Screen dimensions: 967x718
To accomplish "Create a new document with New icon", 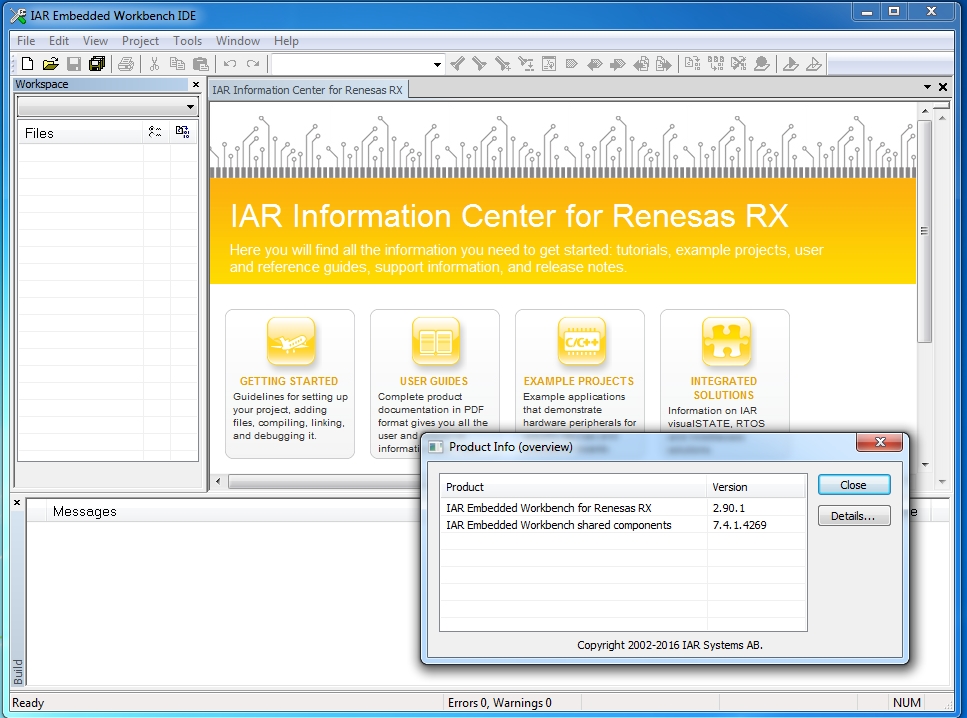I will [27, 64].
